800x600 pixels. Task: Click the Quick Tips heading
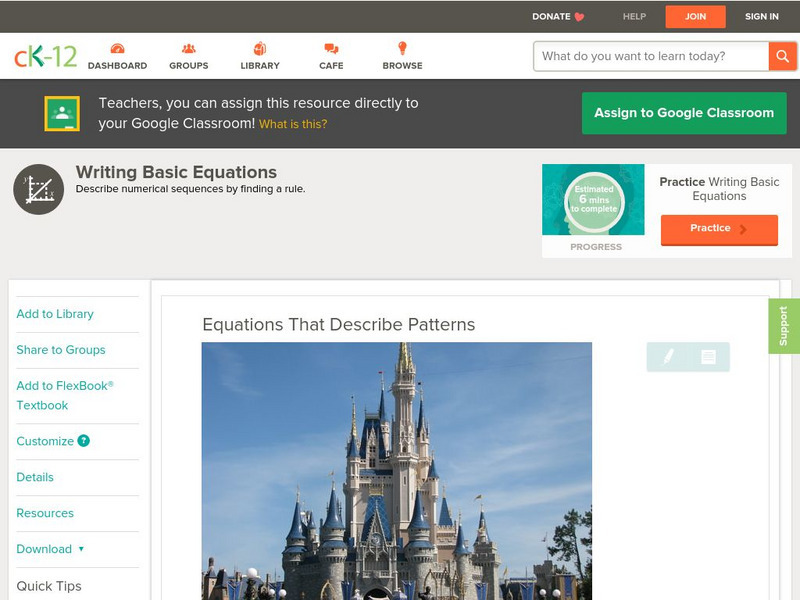(x=49, y=586)
